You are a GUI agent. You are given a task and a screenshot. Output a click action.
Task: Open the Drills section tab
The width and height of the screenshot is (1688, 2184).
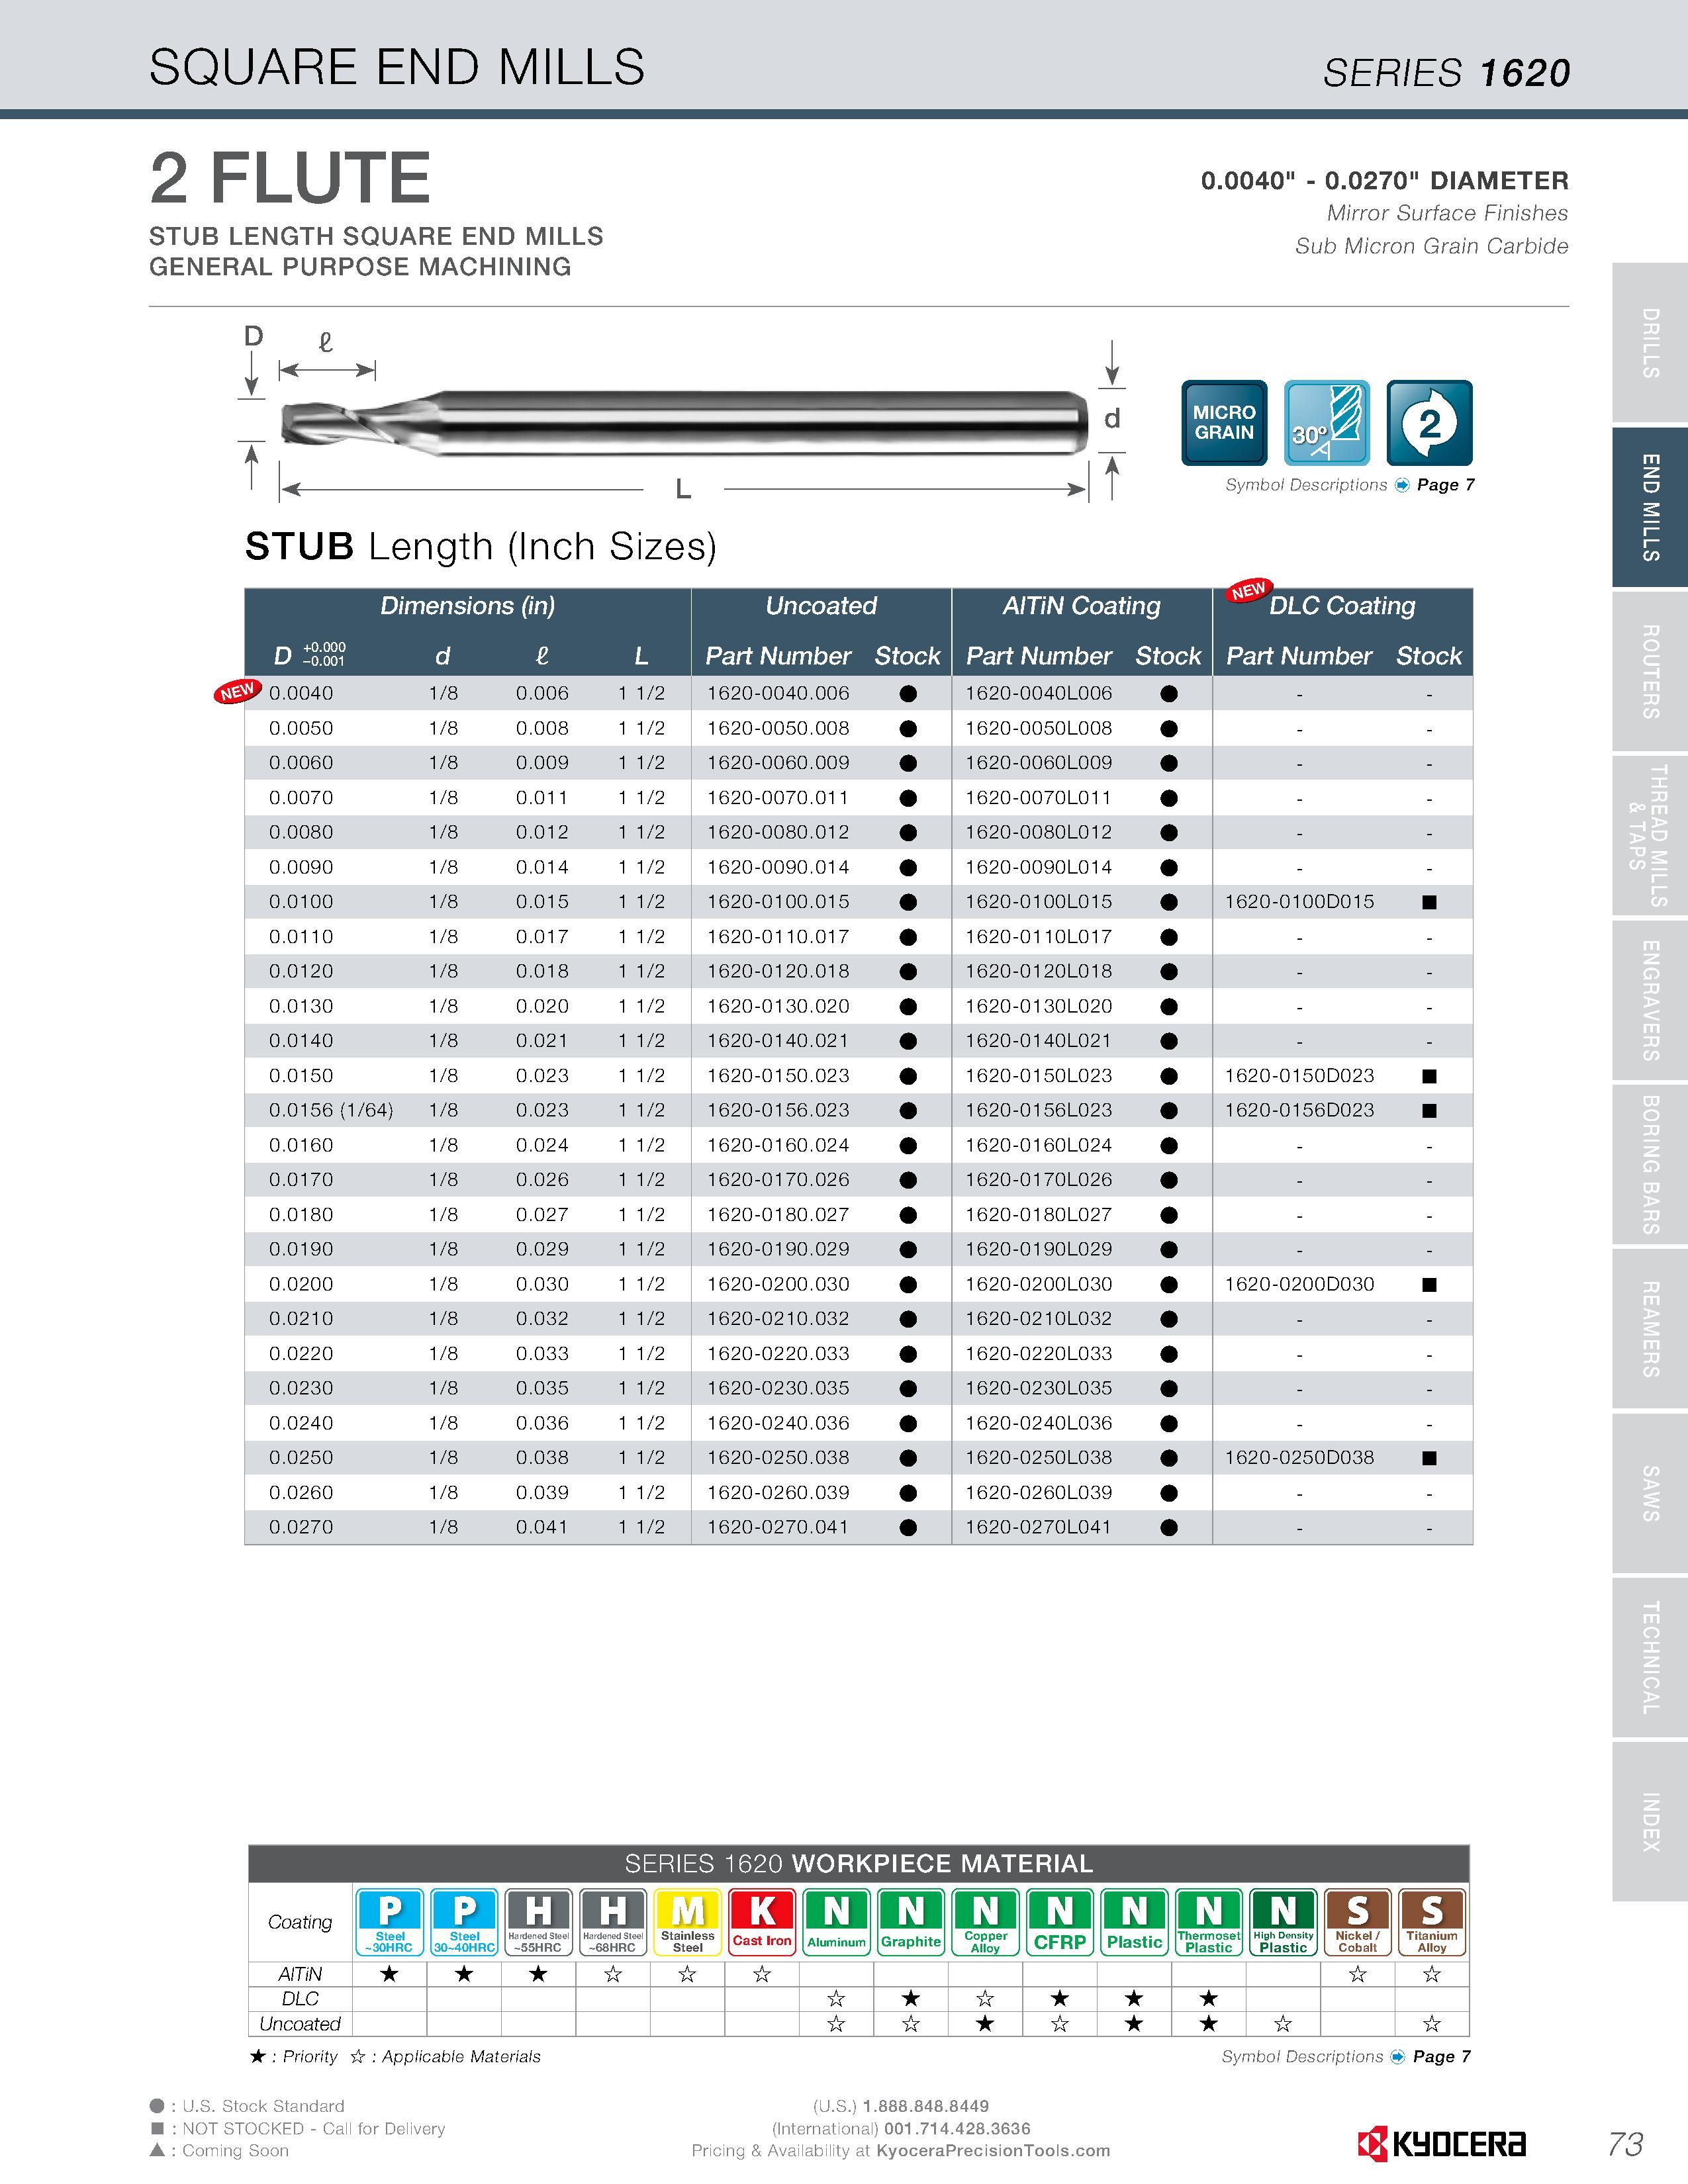click(1650, 342)
